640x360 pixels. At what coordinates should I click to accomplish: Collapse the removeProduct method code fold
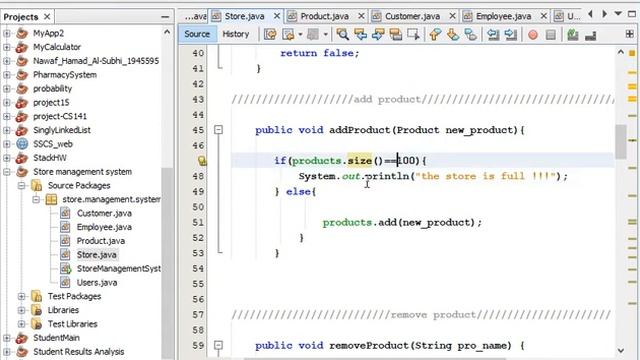pos(219,345)
